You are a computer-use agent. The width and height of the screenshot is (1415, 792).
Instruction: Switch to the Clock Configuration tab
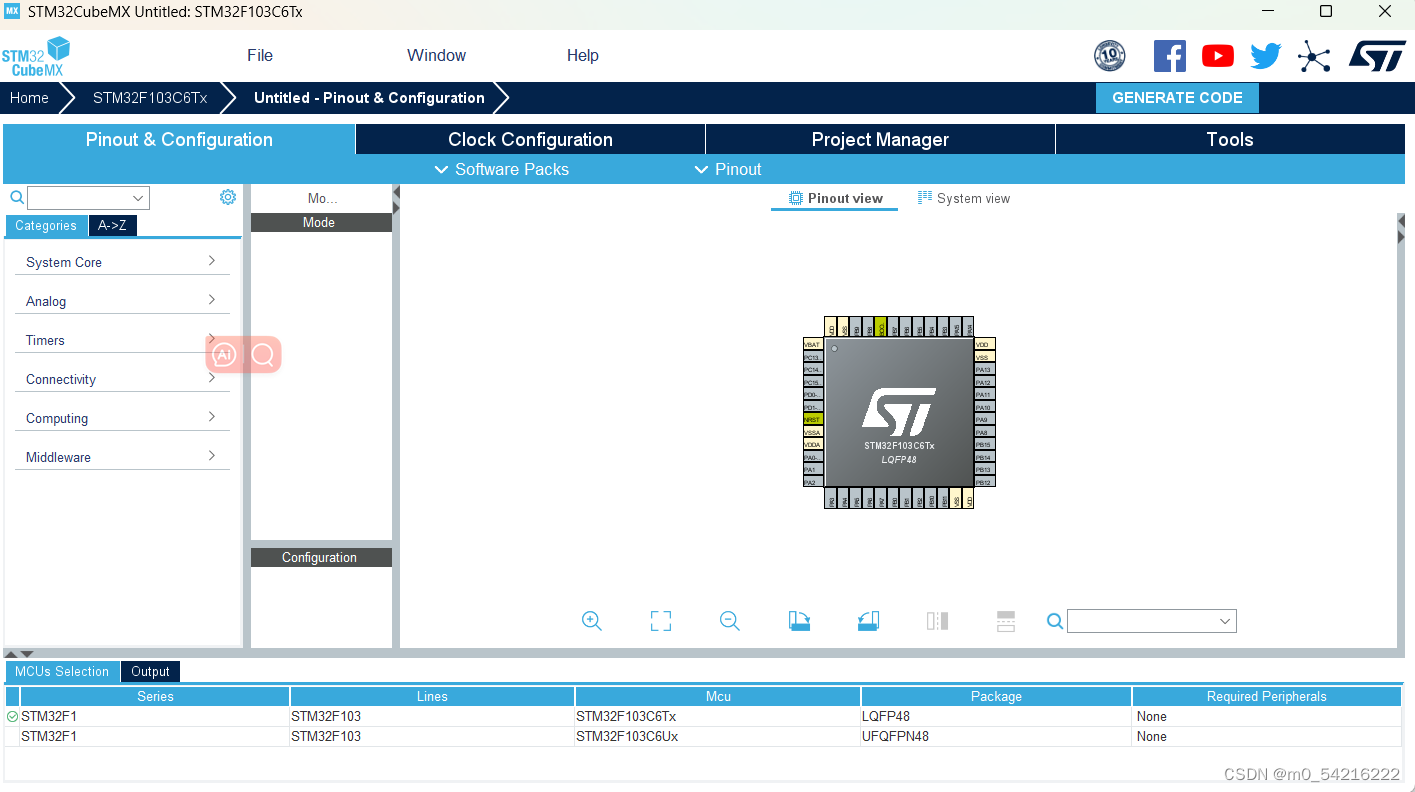529,139
